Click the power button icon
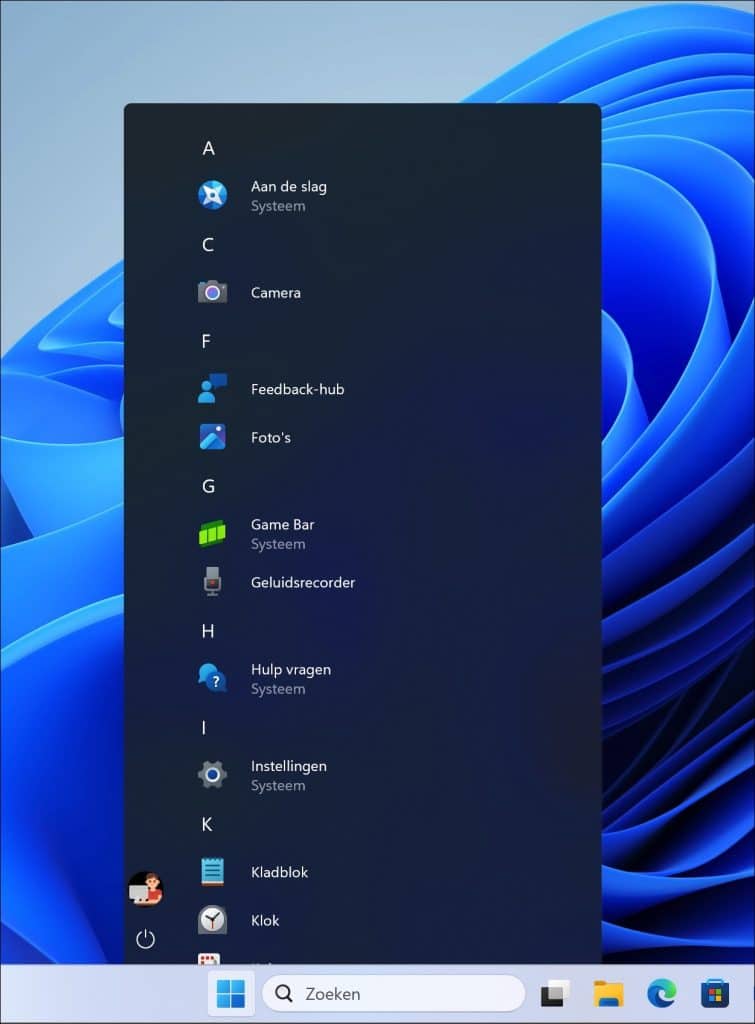Screen dimensions: 755x1024 pos(146,939)
